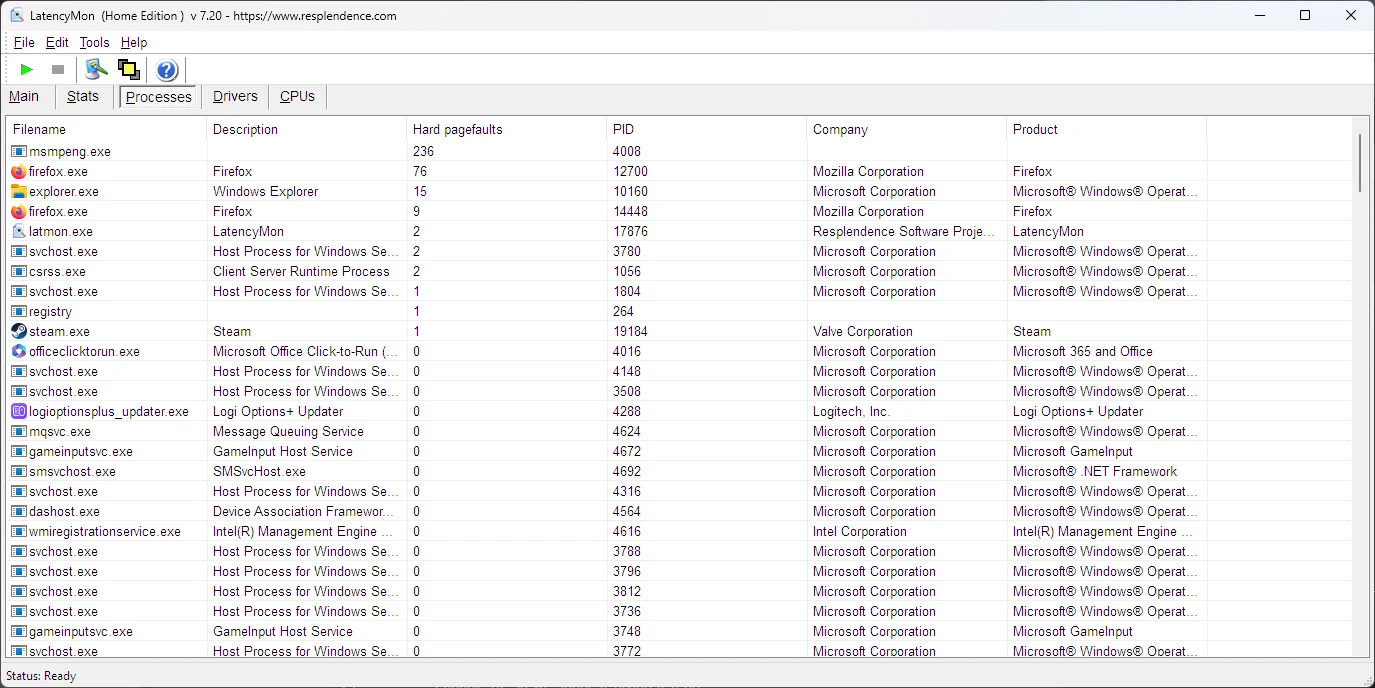The width and height of the screenshot is (1375, 688).
Task: Open the Help menu
Action: click(134, 43)
